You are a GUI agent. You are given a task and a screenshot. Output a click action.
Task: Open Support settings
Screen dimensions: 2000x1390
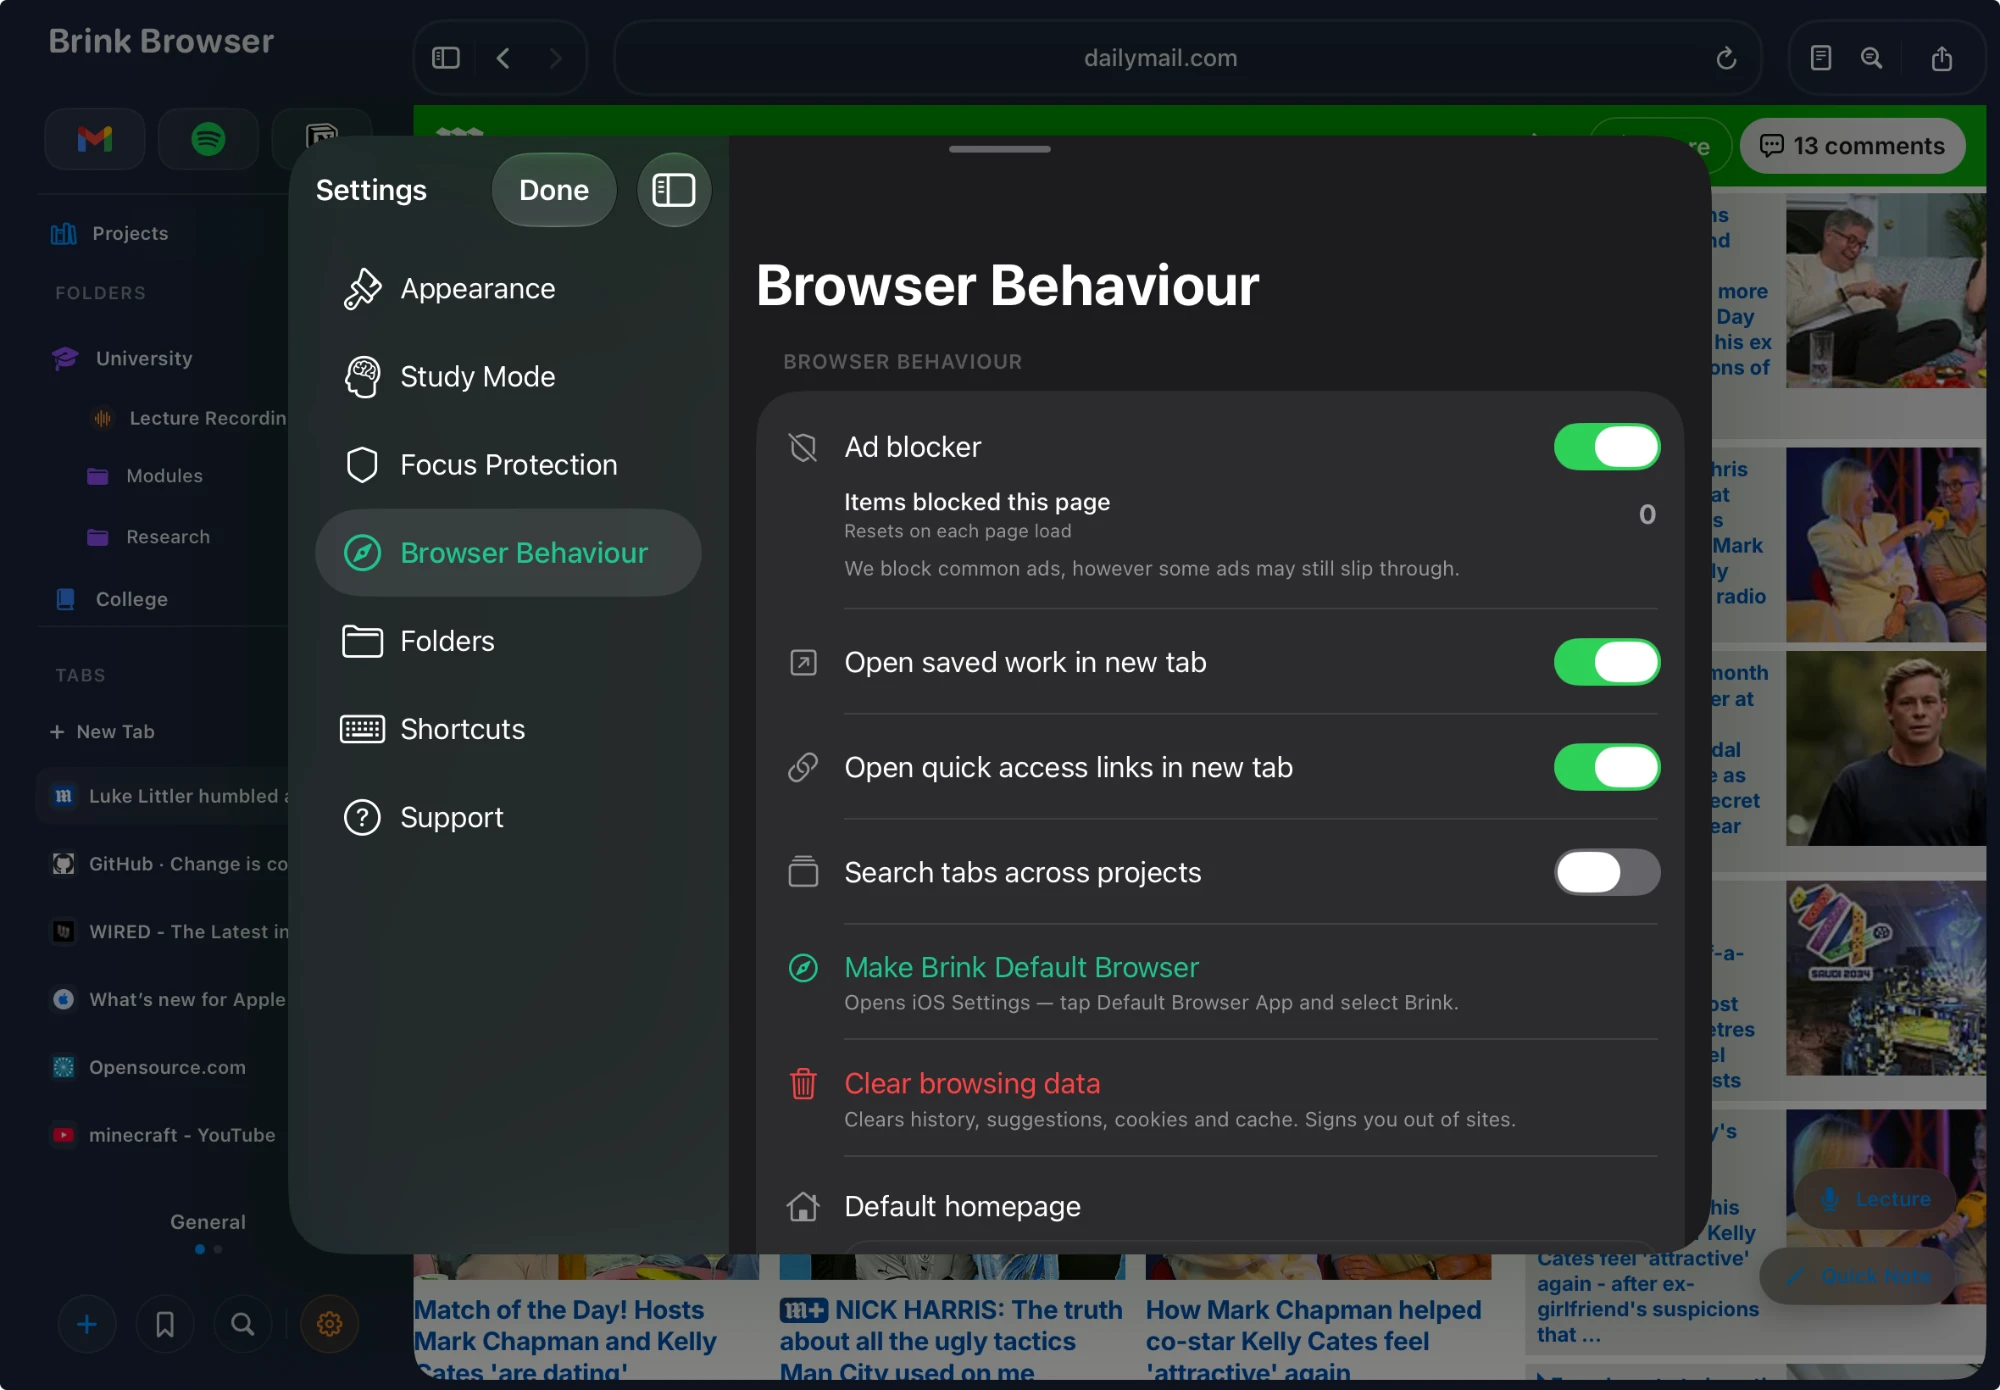508,817
